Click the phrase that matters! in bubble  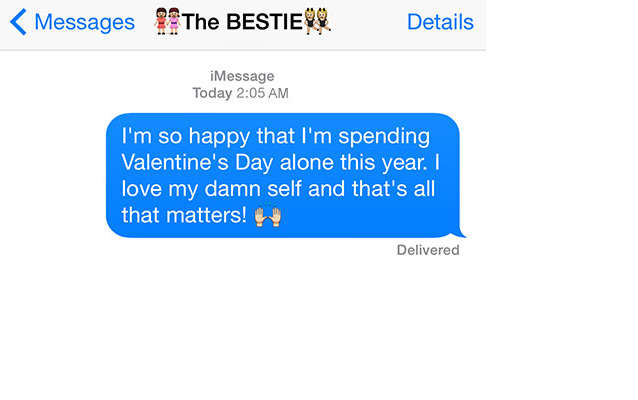pos(184,215)
